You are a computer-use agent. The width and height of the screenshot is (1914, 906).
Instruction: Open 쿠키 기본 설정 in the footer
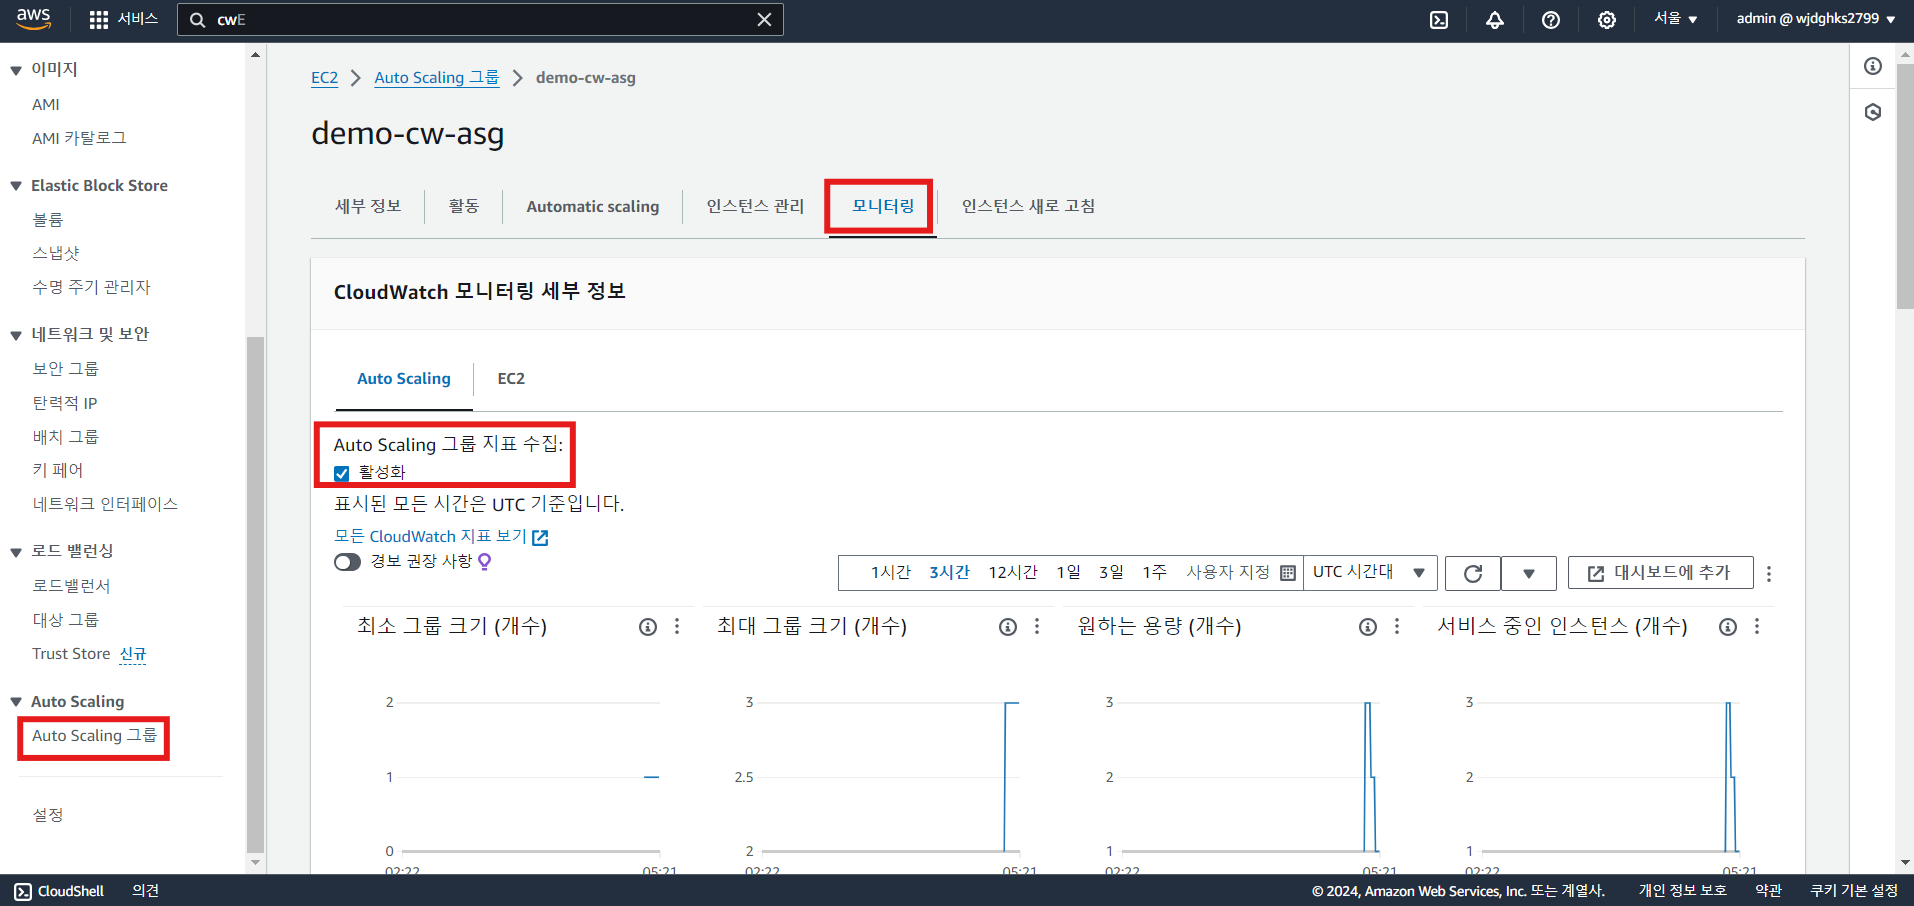tap(1854, 891)
